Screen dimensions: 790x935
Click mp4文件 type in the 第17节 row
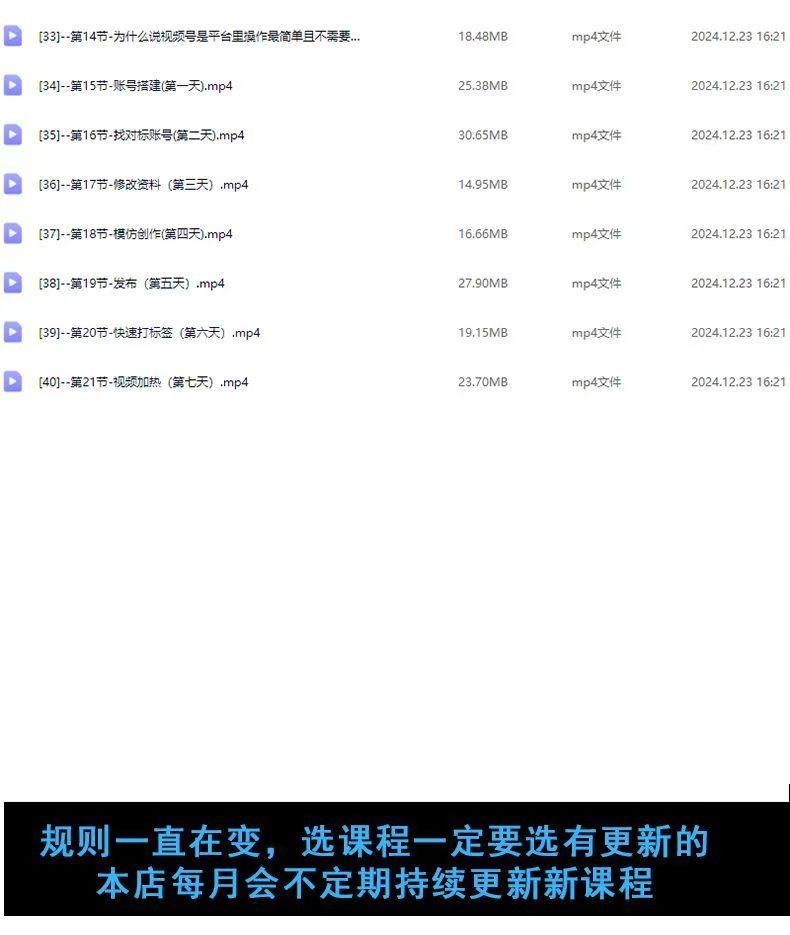tap(596, 185)
